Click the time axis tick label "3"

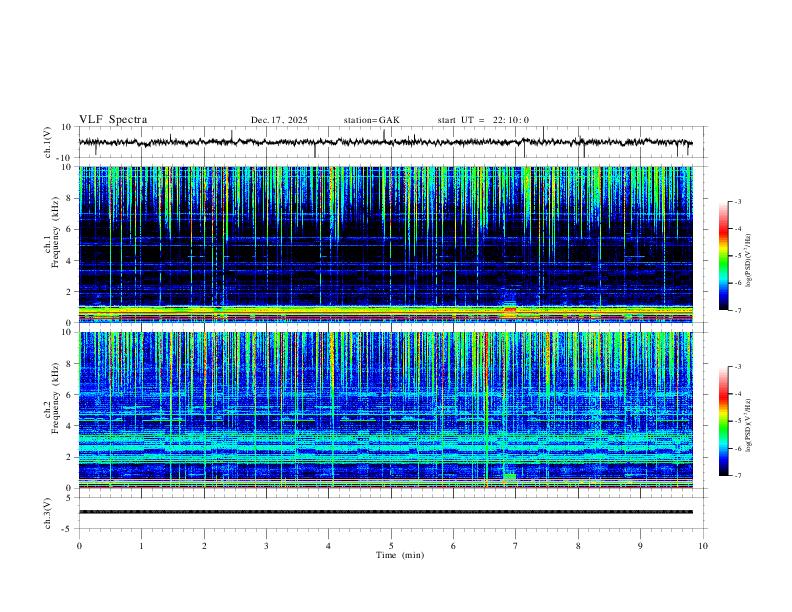(x=266, y=546)
